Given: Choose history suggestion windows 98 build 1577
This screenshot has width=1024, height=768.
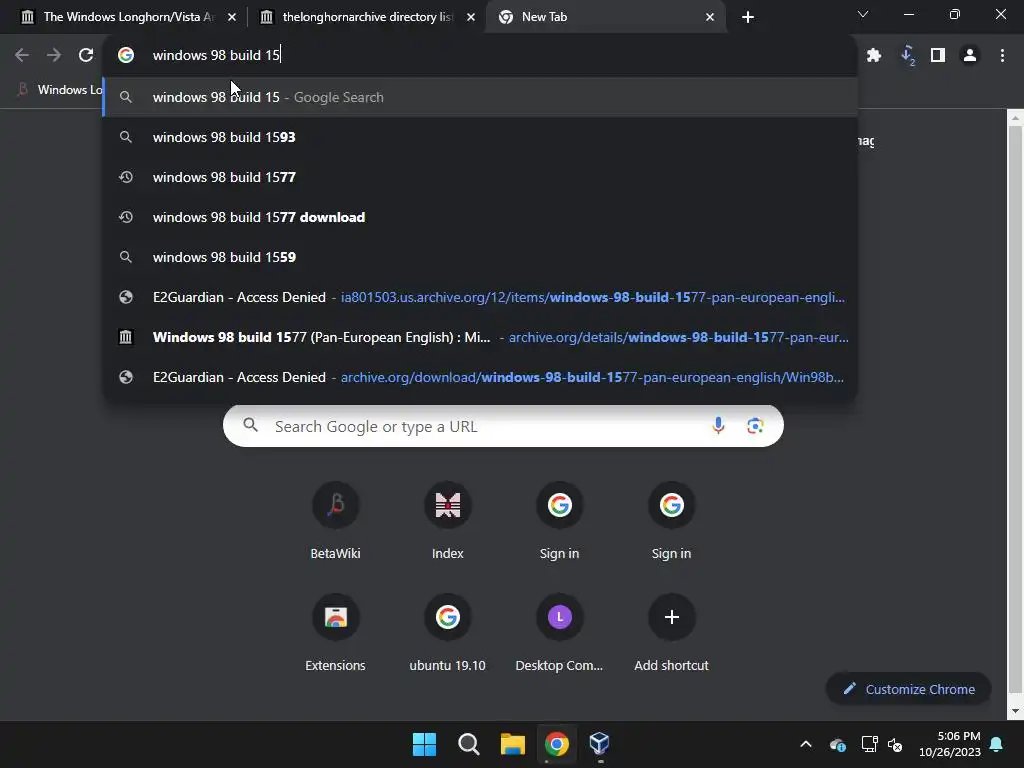Looking at the screenshot, I should [480, 177].
